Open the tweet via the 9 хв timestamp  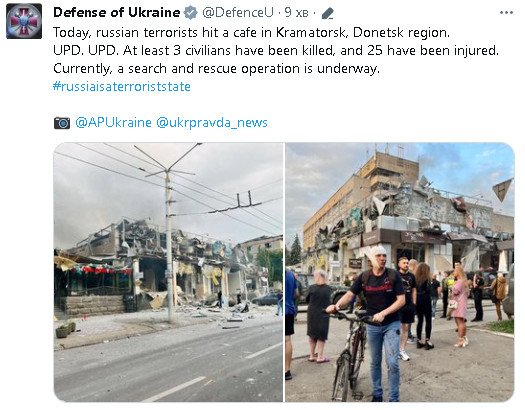296,13
